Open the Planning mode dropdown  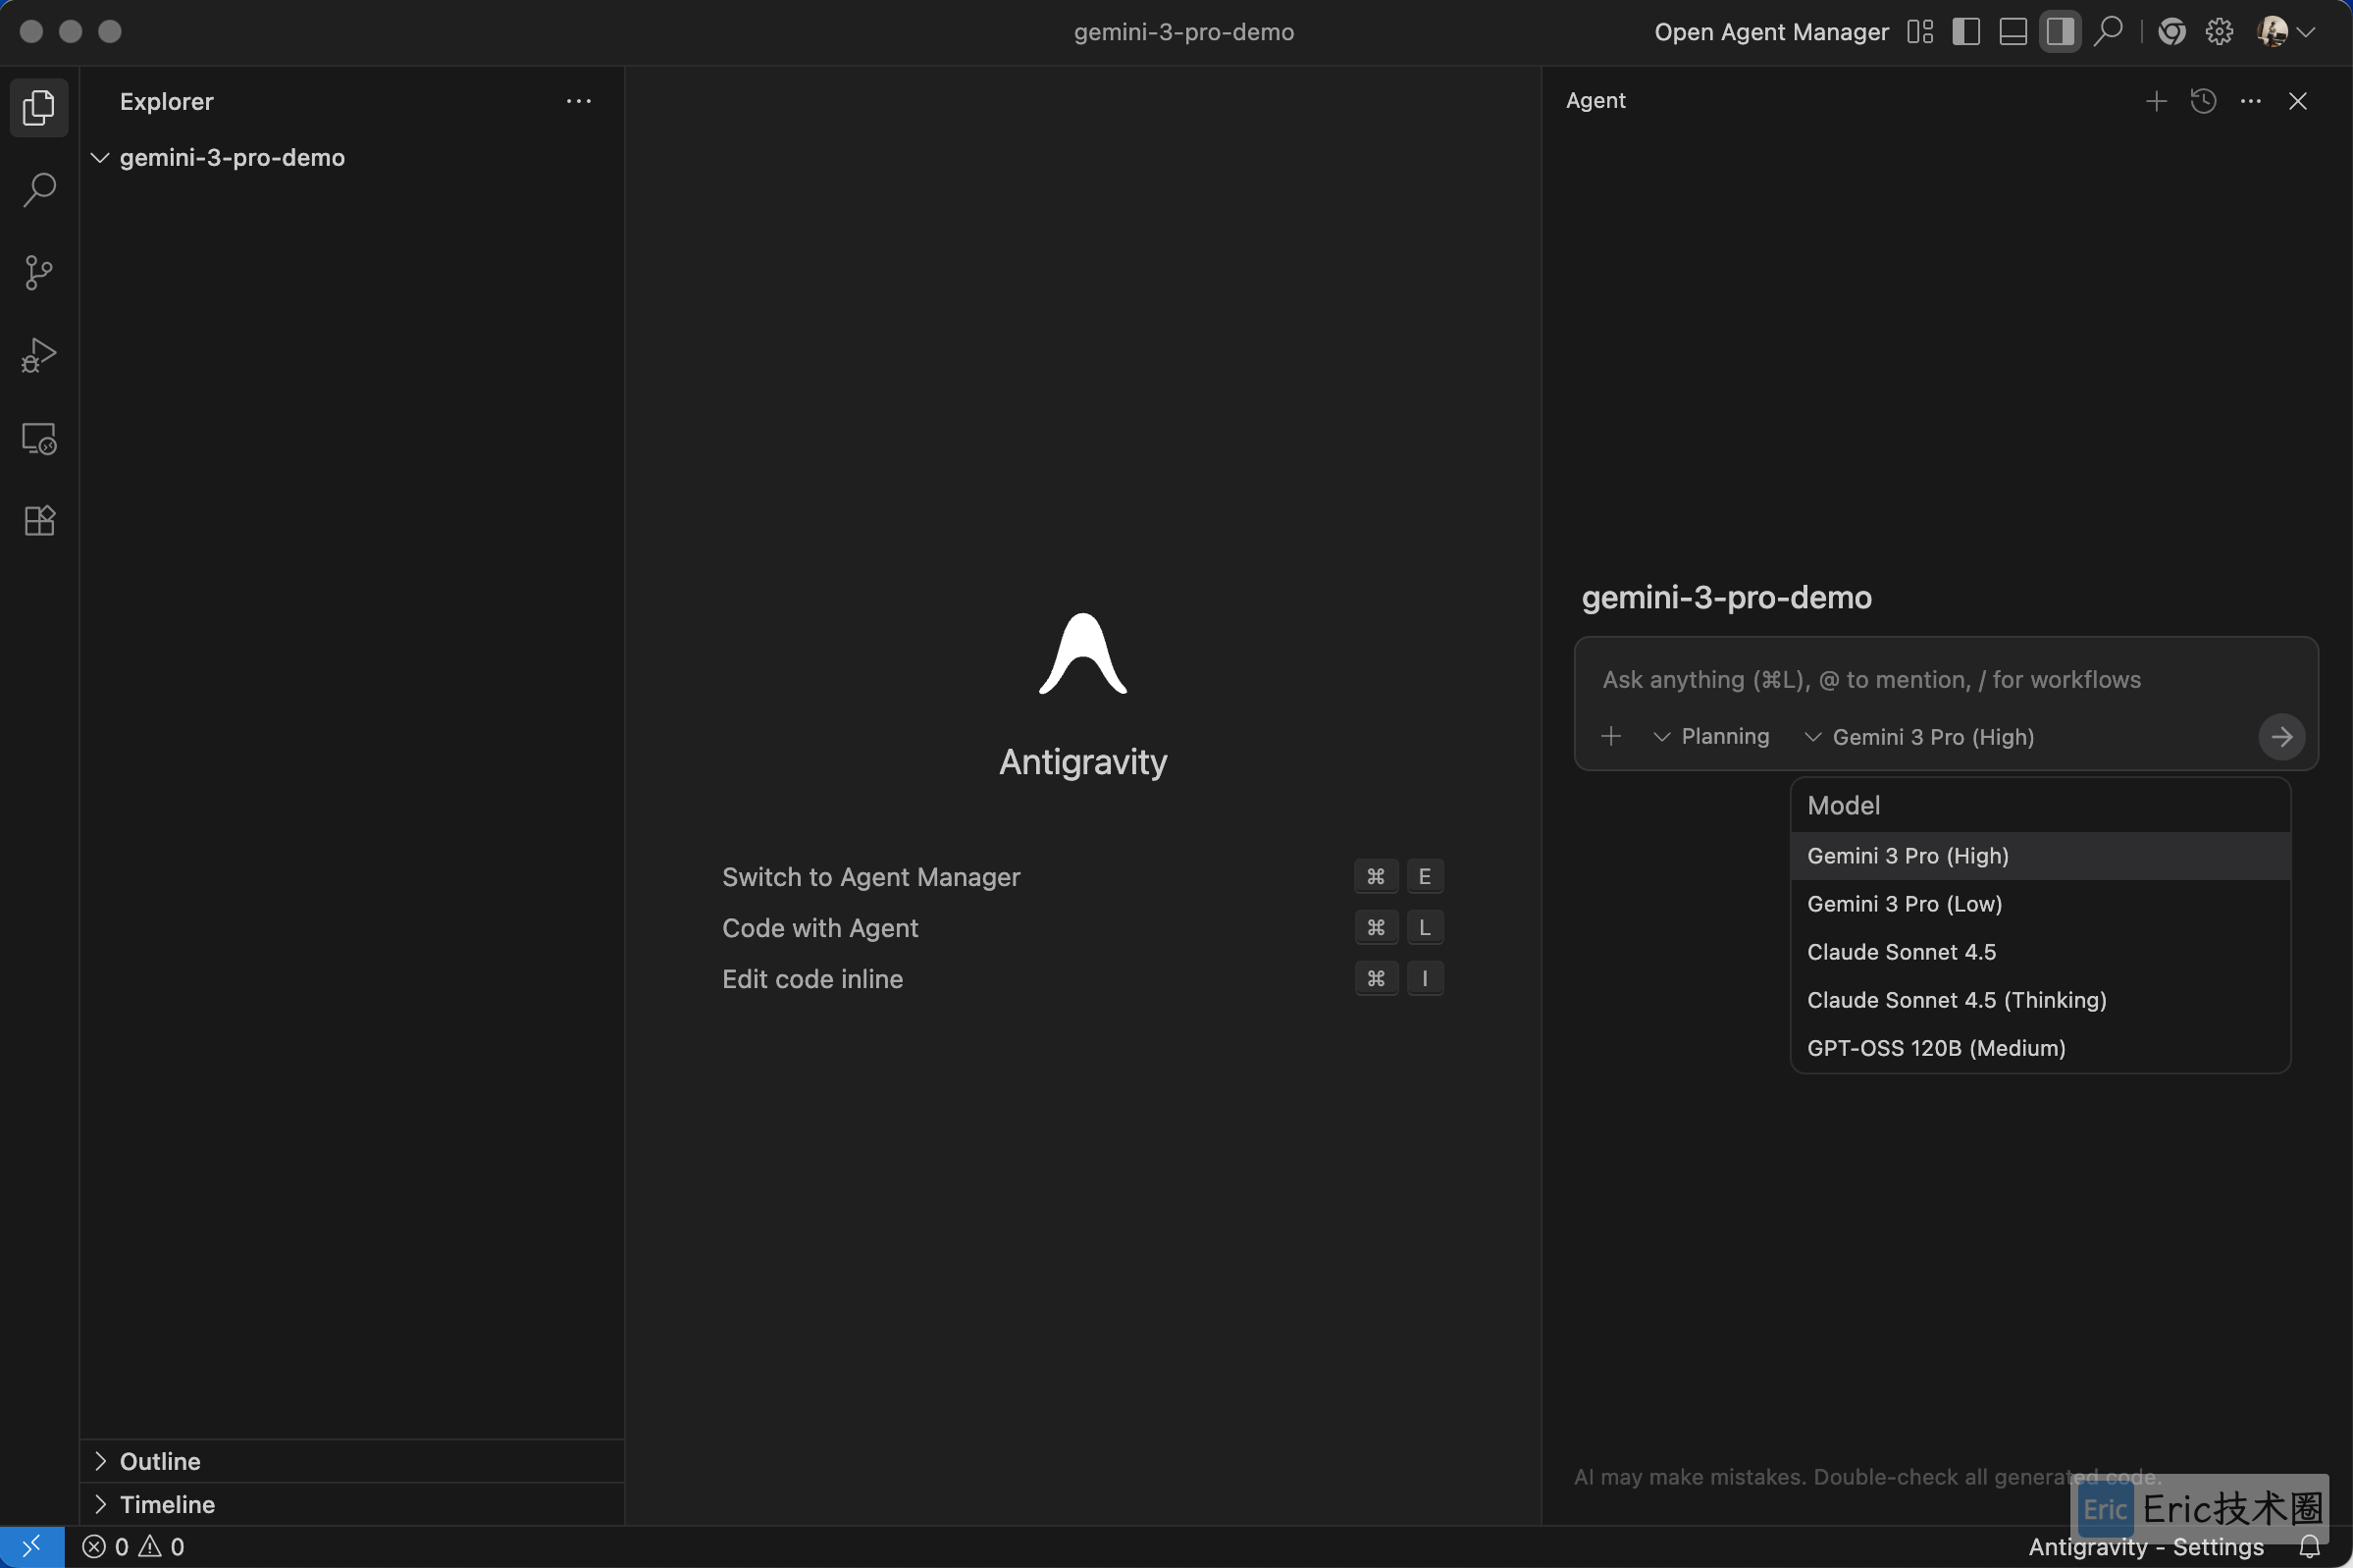1711,737
